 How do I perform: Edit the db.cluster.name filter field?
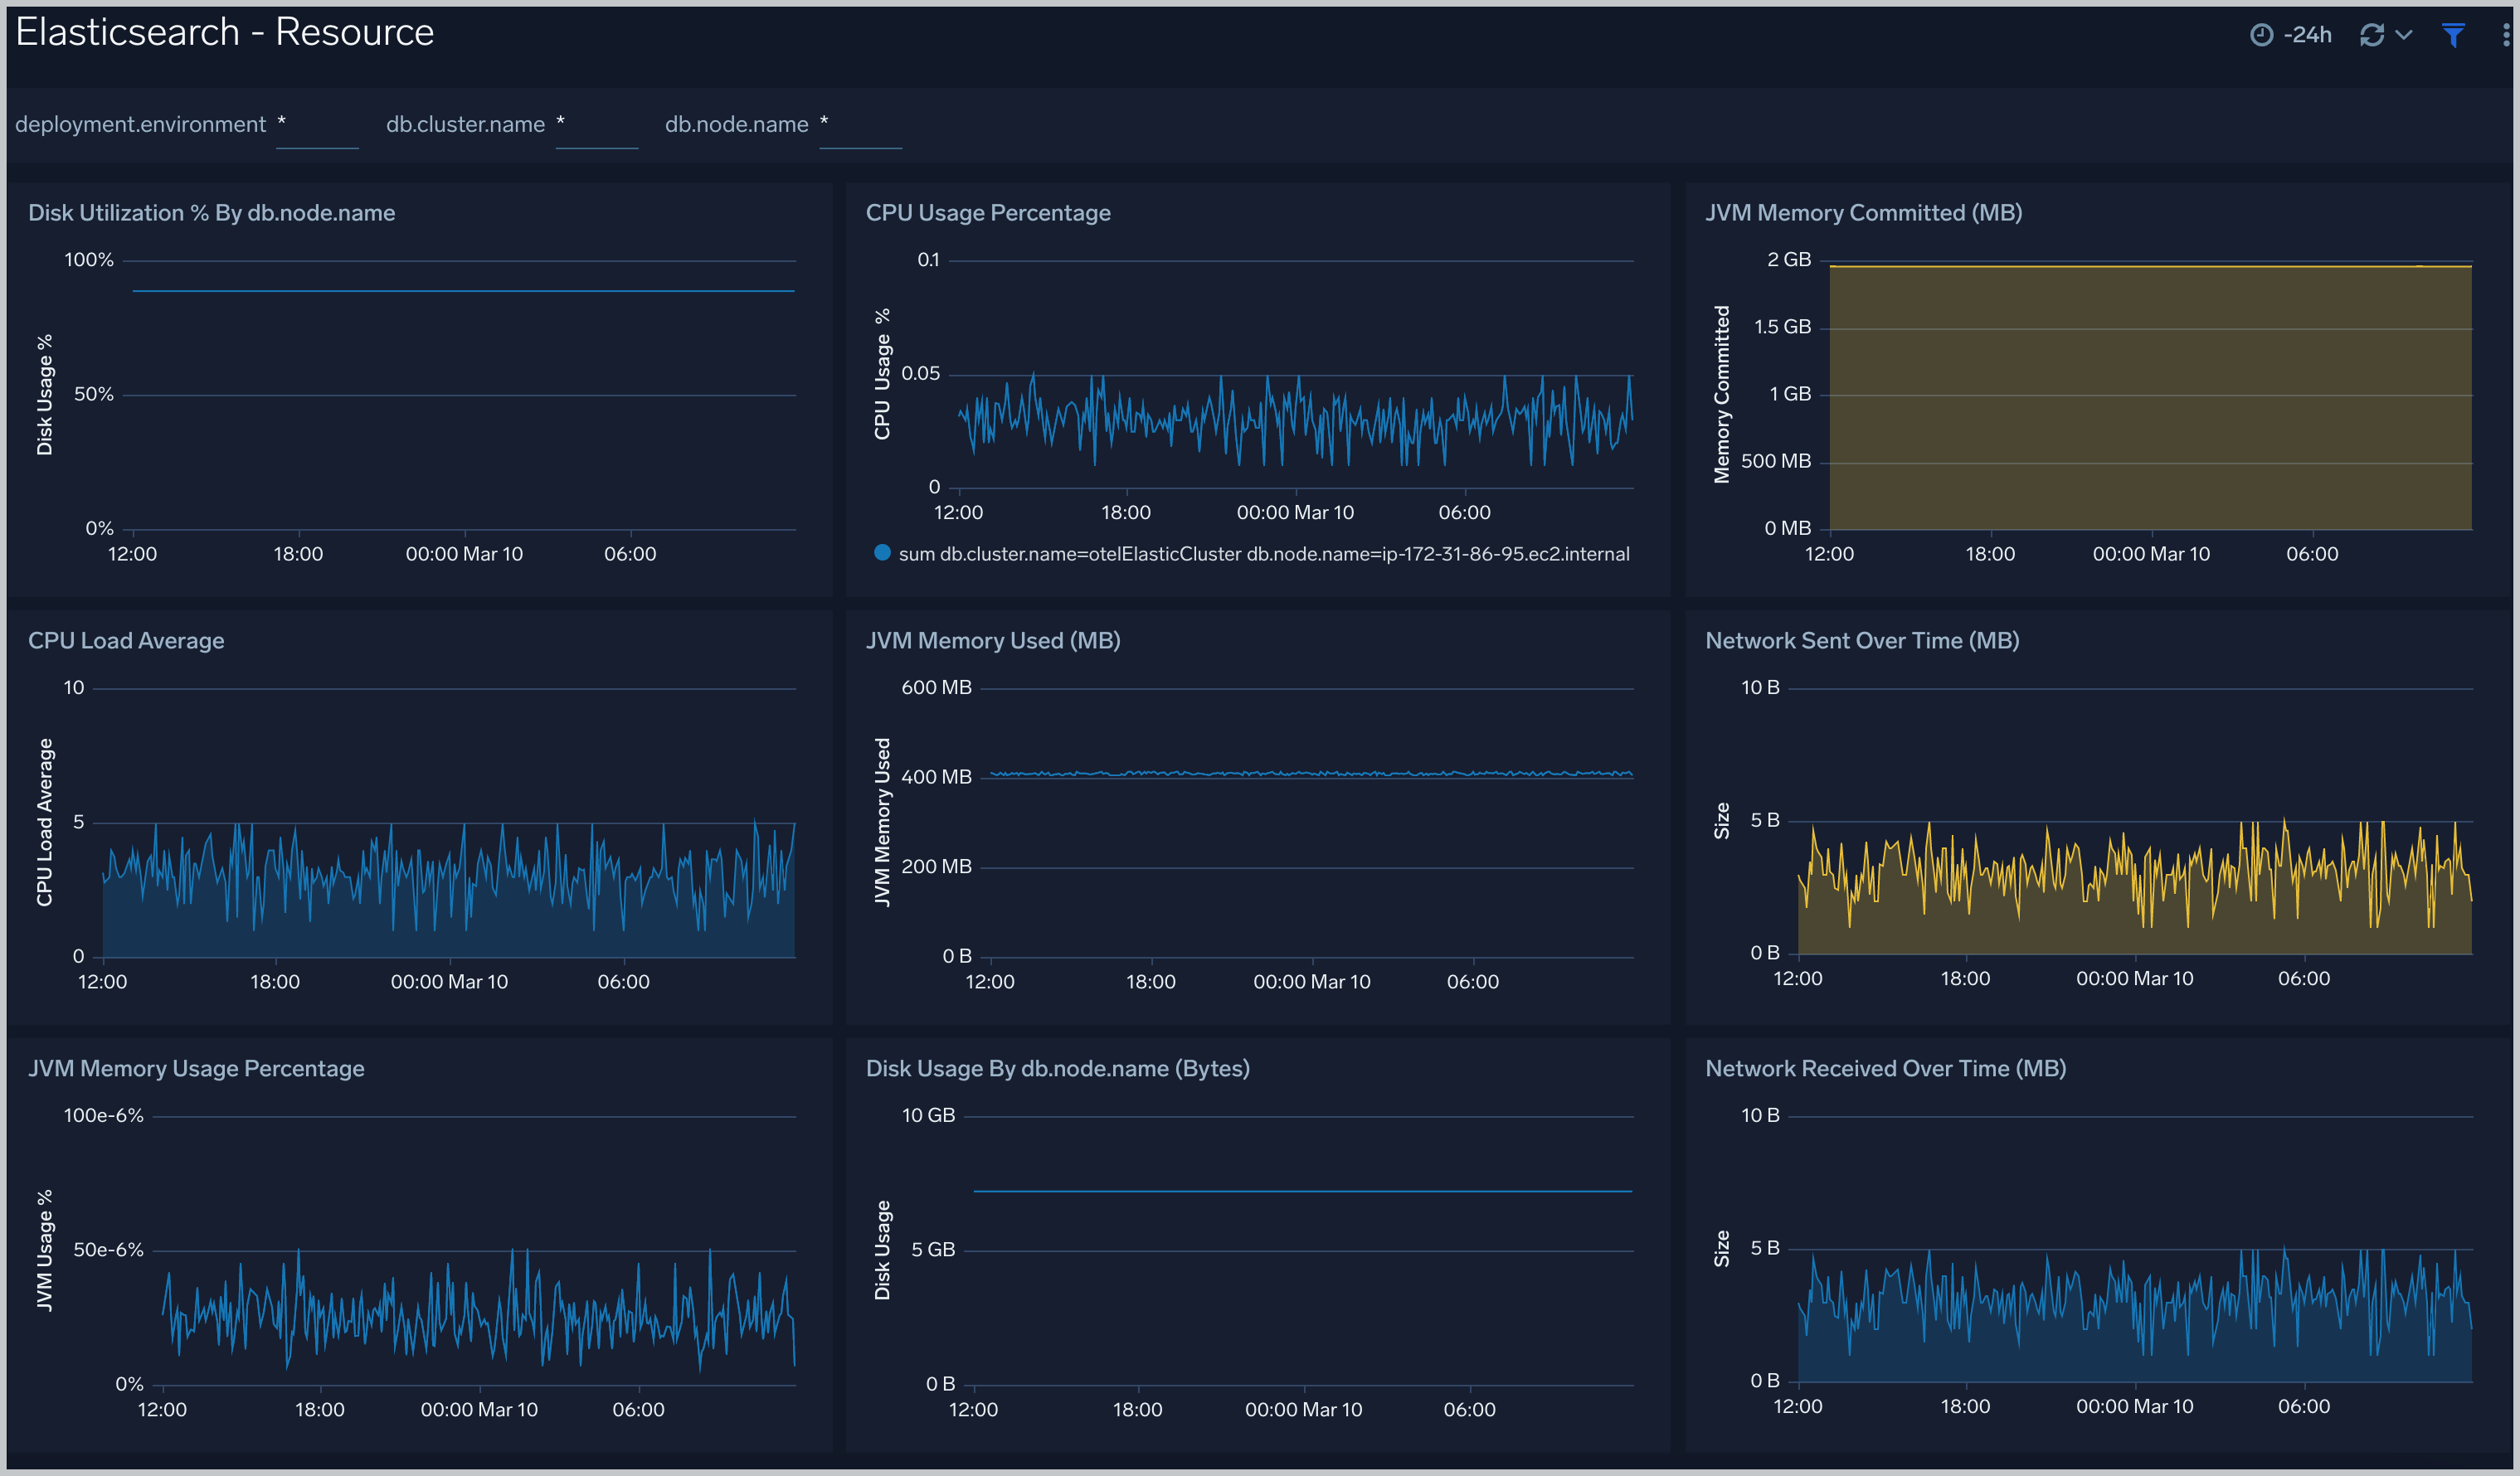pos(597,125)
